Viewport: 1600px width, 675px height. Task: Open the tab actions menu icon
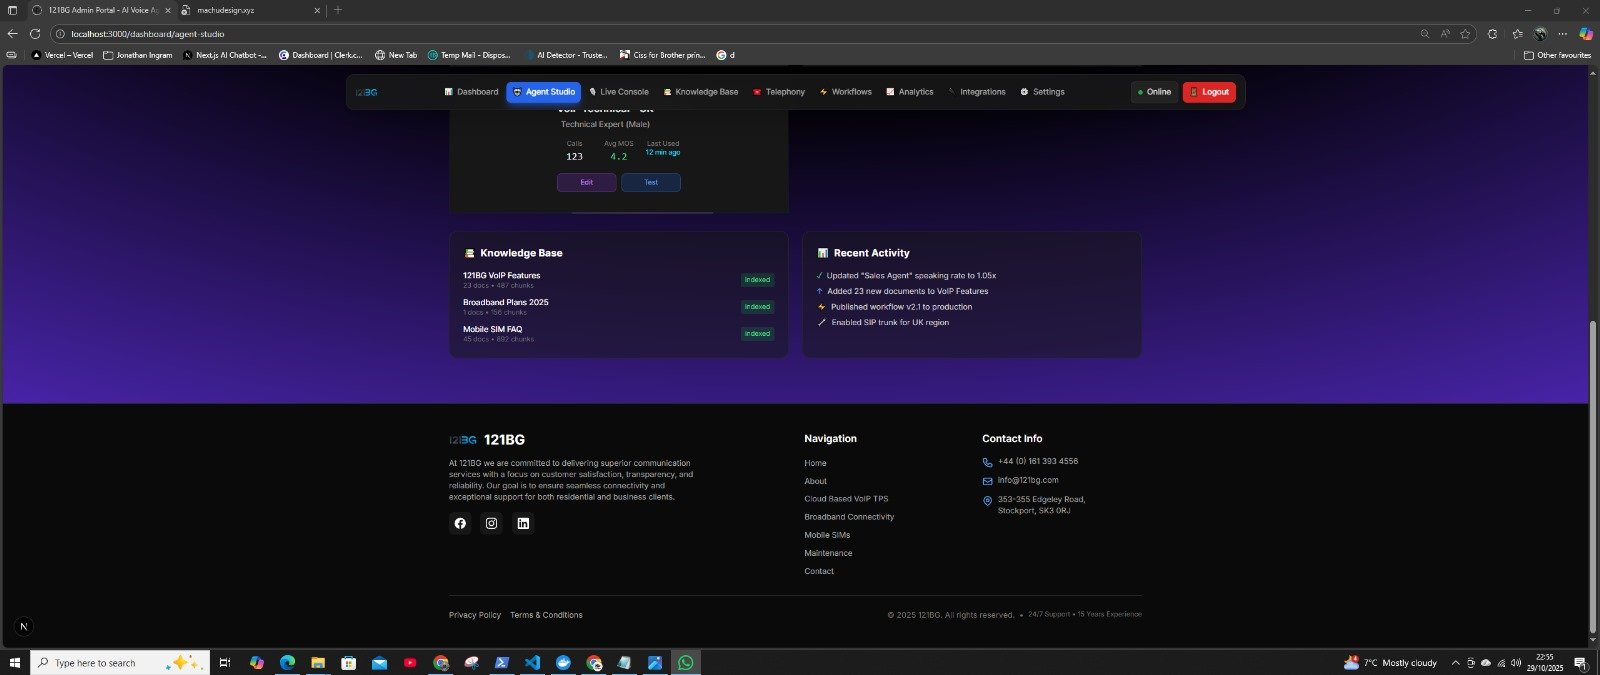point(12,10)
